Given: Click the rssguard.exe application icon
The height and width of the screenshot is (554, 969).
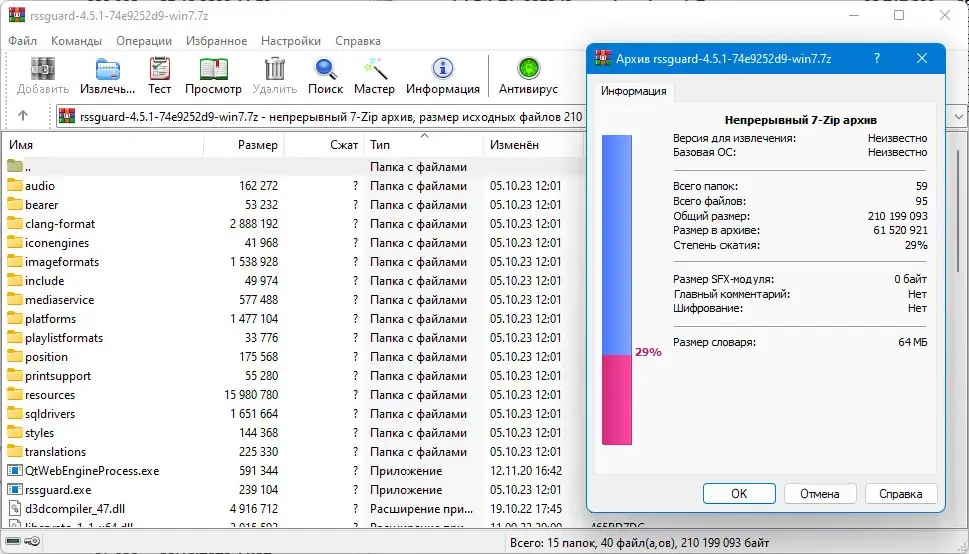Looking at the screenshot, I should tap(15, 490).
